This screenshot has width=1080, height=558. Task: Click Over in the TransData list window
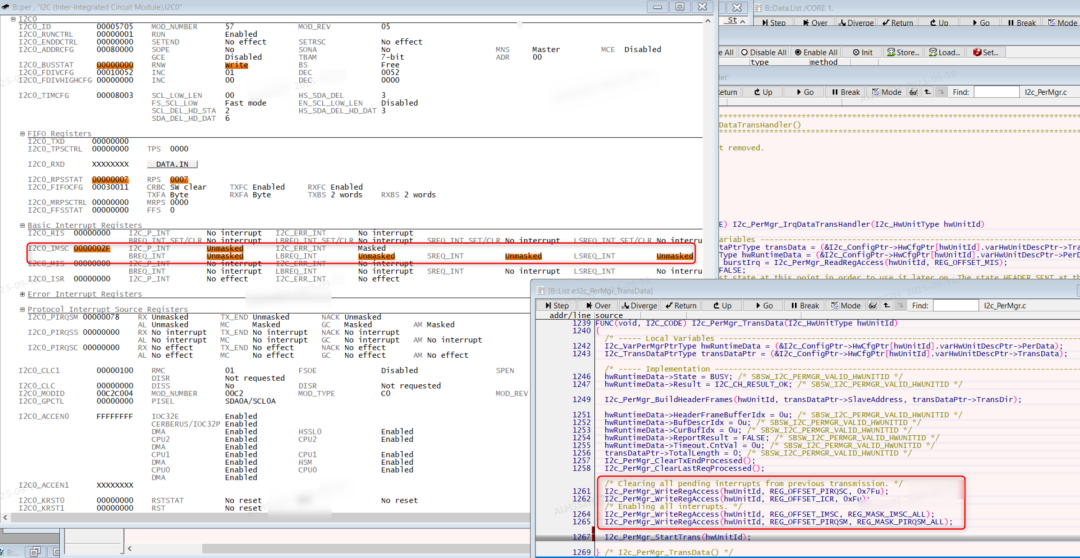(597, 305)
